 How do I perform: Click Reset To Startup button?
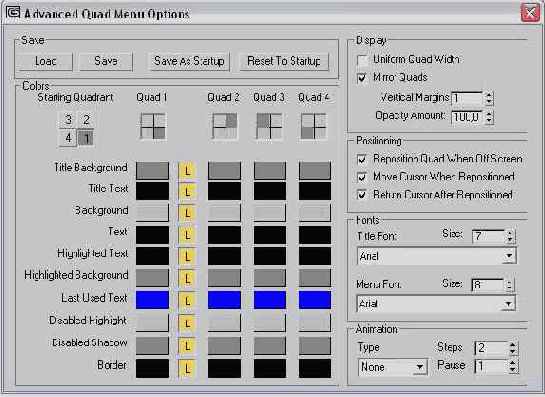tap(284, 62)
